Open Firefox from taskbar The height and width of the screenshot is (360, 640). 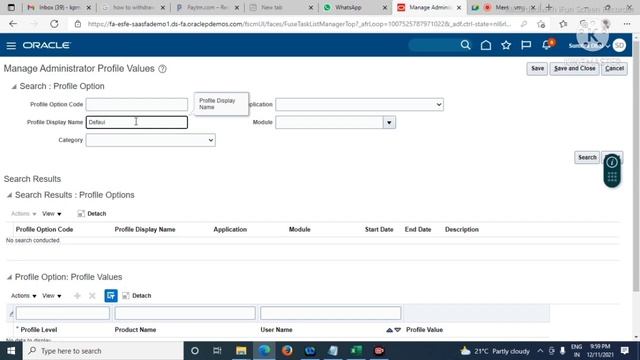[x=287, y=351]
